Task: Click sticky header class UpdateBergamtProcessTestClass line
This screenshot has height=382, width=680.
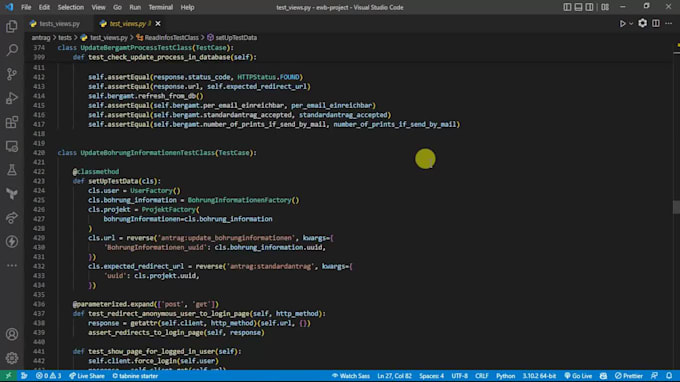Action: pyautogui.click(x=145, y=47)
